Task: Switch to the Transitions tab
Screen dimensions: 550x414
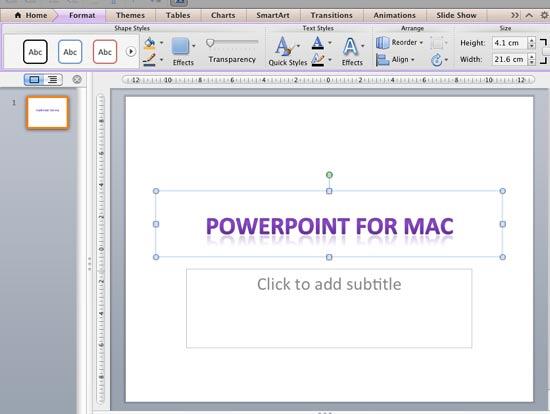Action: point(331,15)
